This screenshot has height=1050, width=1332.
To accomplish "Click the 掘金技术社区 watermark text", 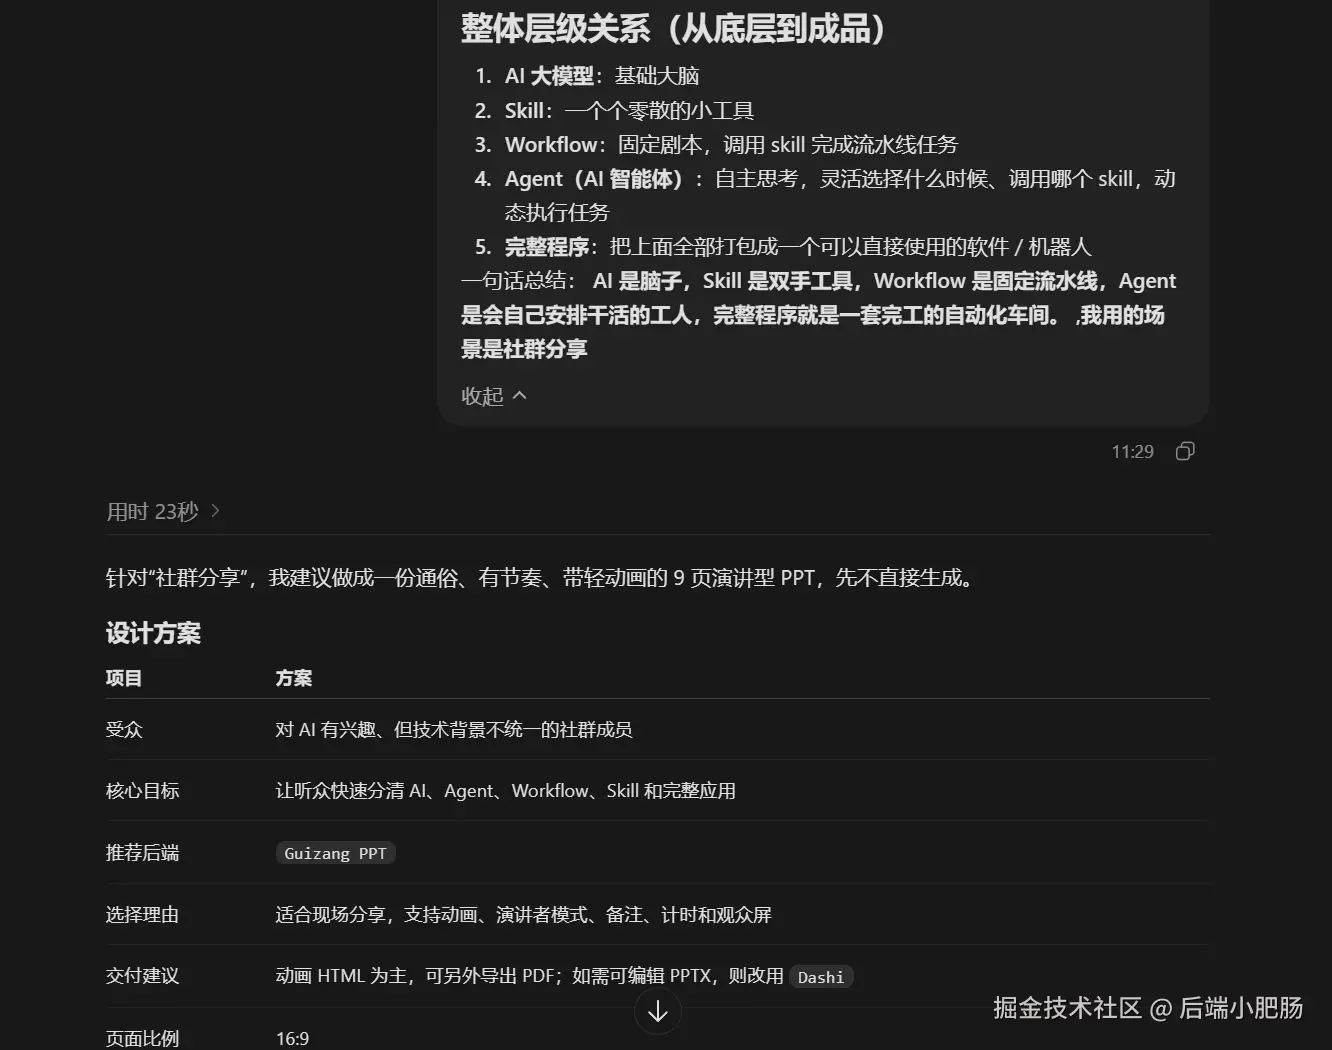I will (1067, 1007).
